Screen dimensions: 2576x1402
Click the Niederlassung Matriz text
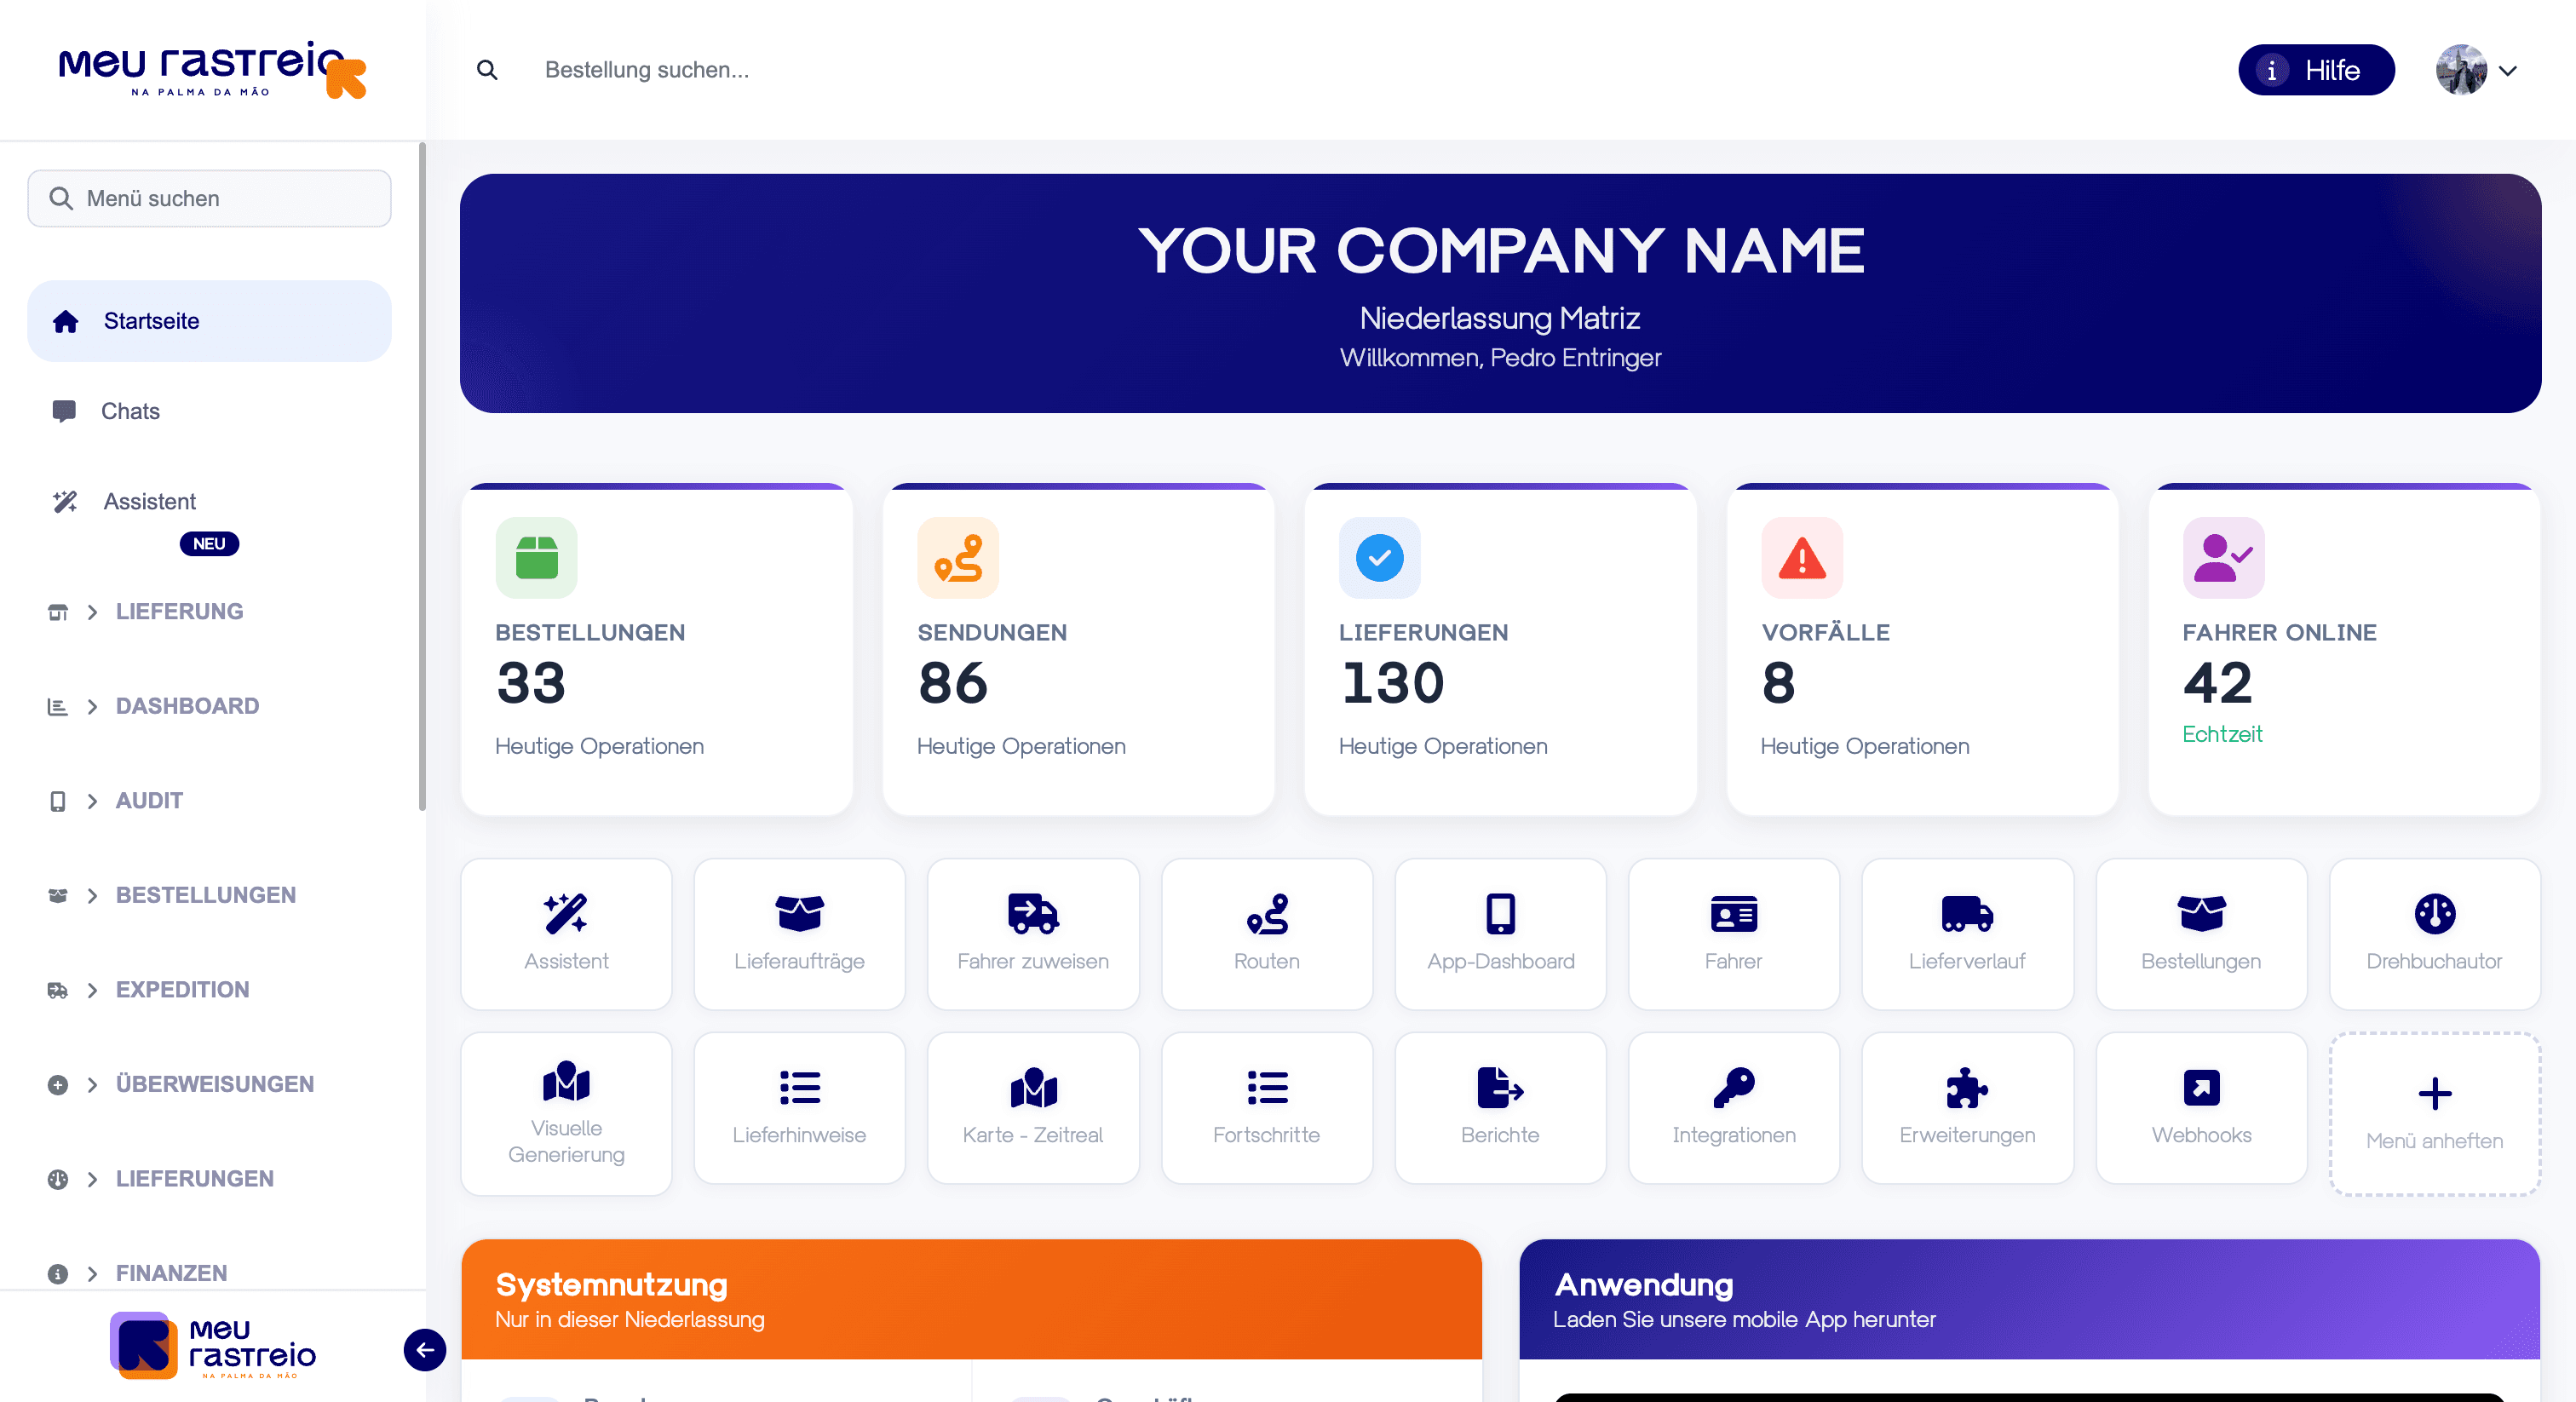1500,318
